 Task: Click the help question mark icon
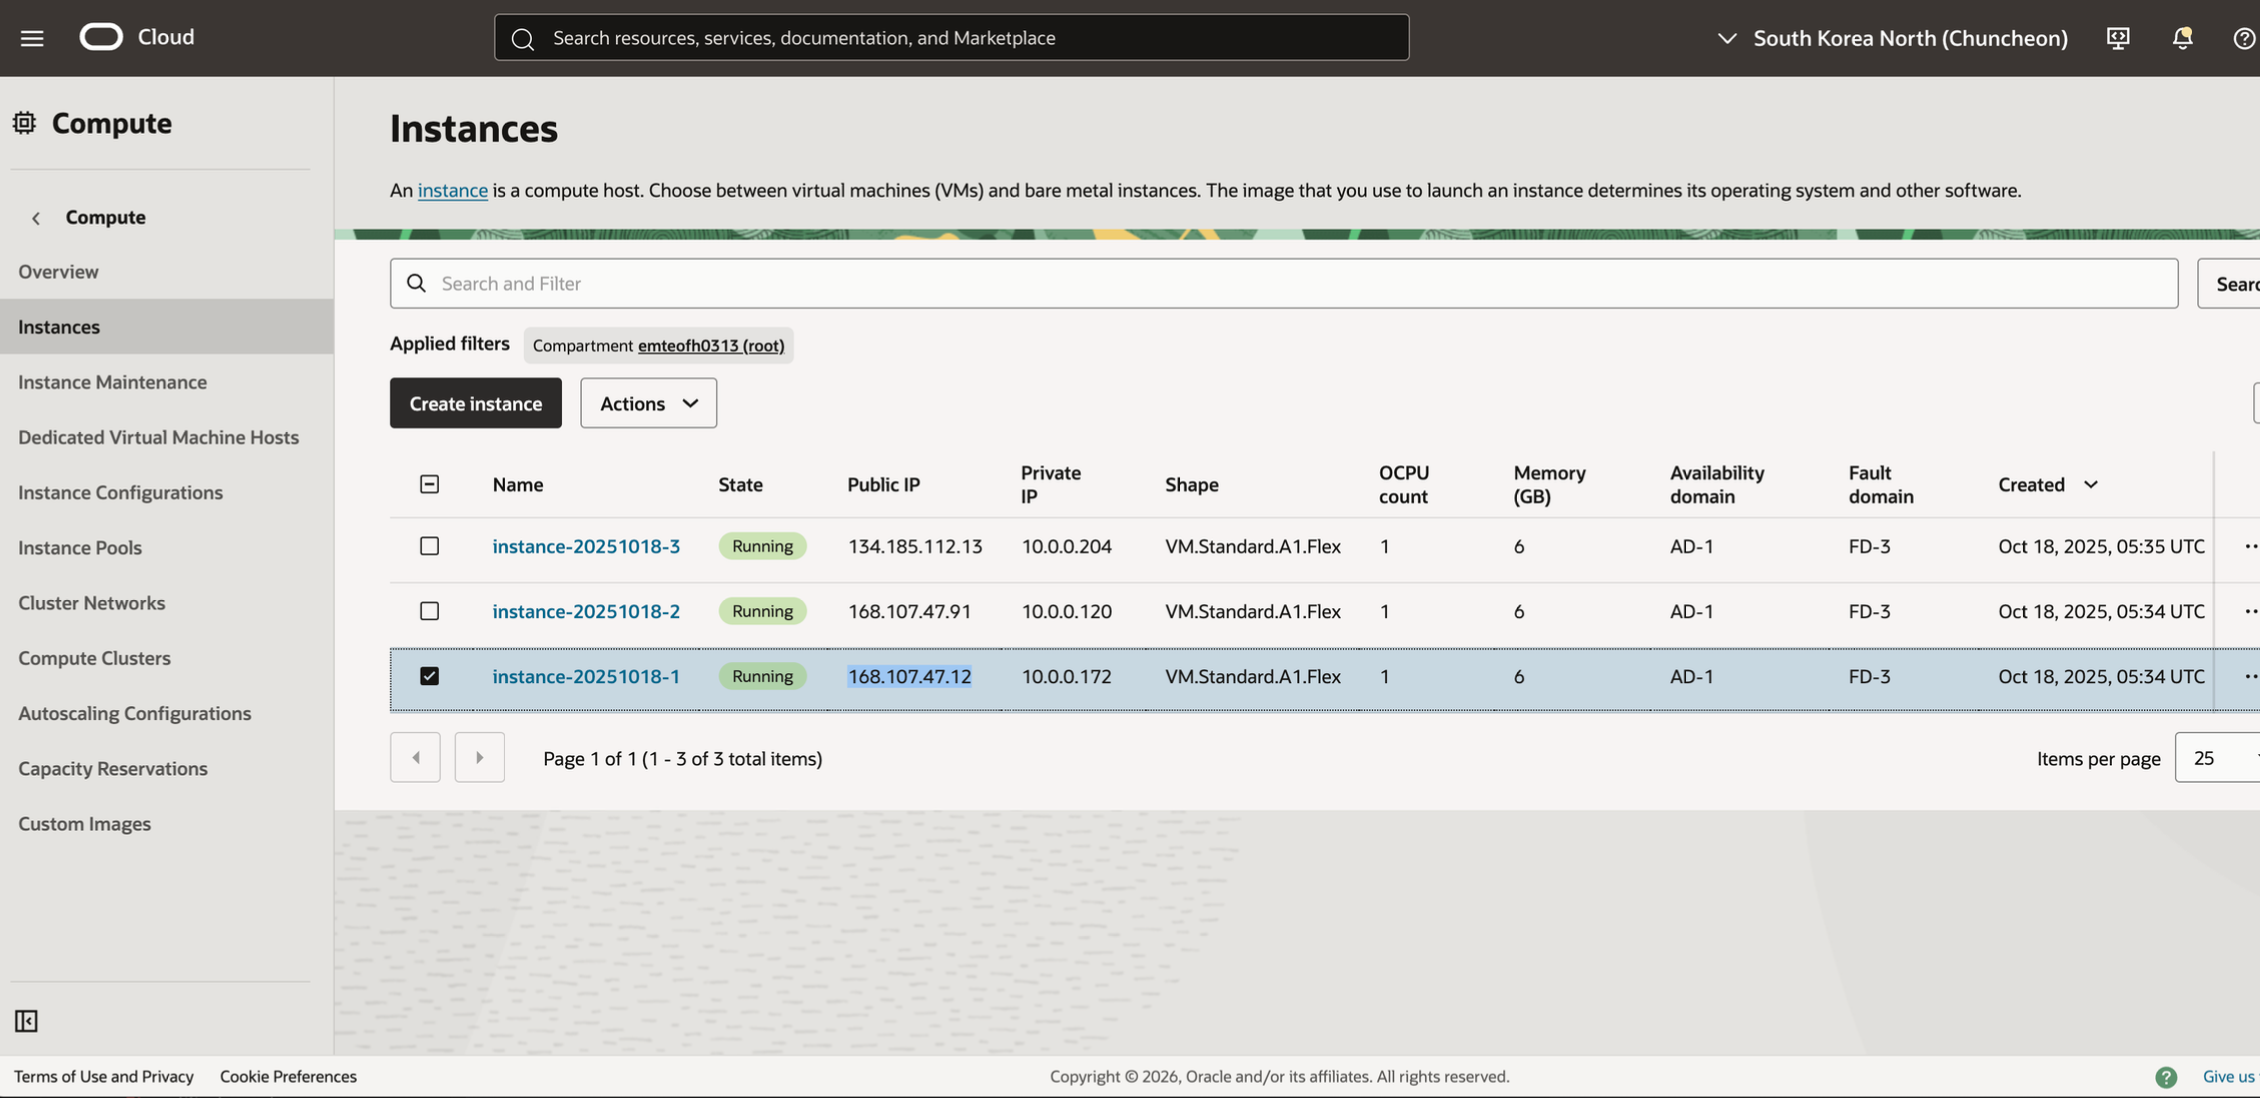coord(2243,38)
